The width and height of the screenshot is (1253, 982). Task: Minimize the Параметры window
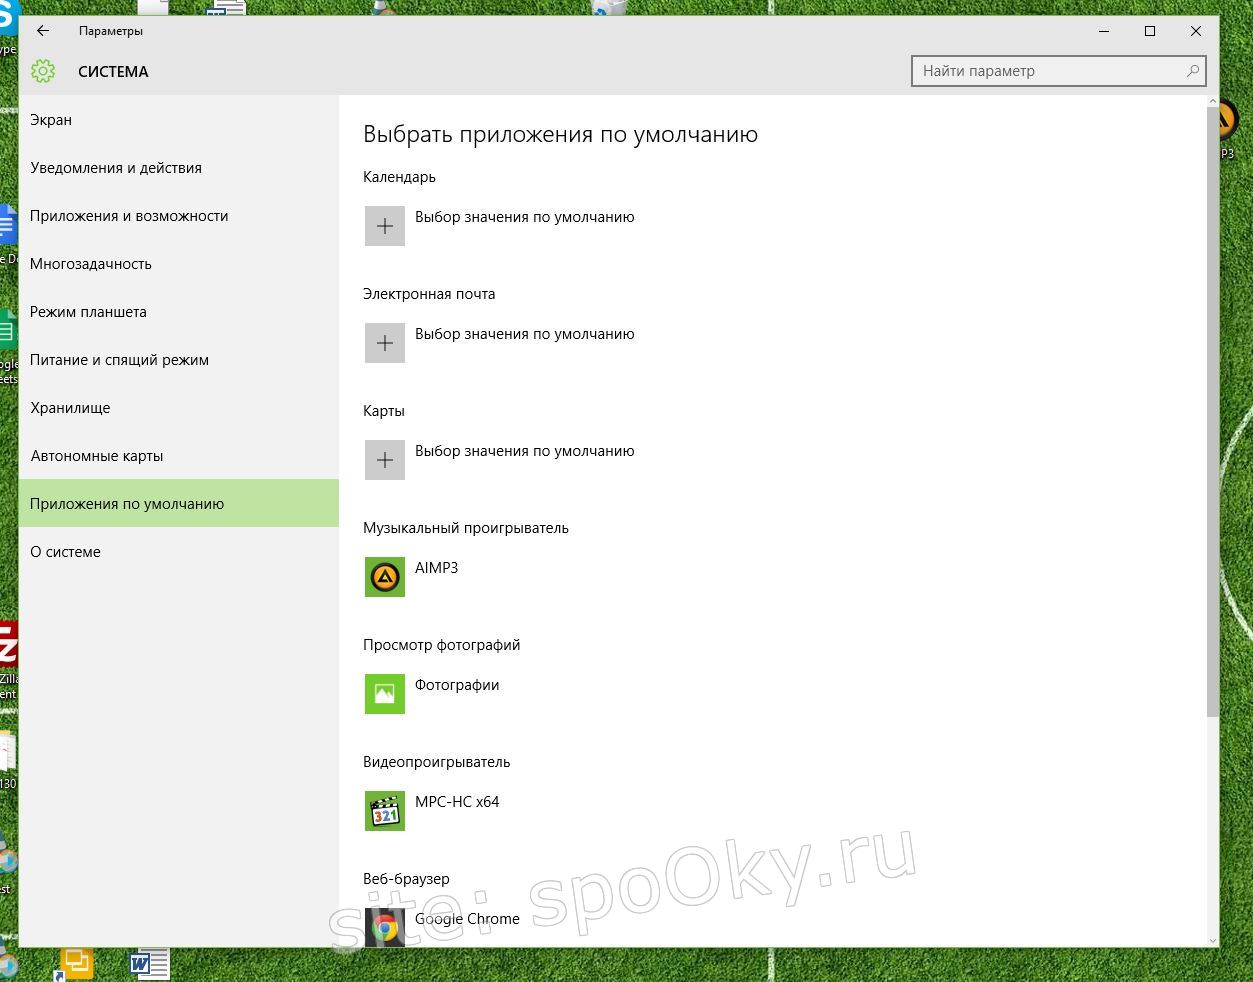pyautogui.click(x=1104, y=31)
